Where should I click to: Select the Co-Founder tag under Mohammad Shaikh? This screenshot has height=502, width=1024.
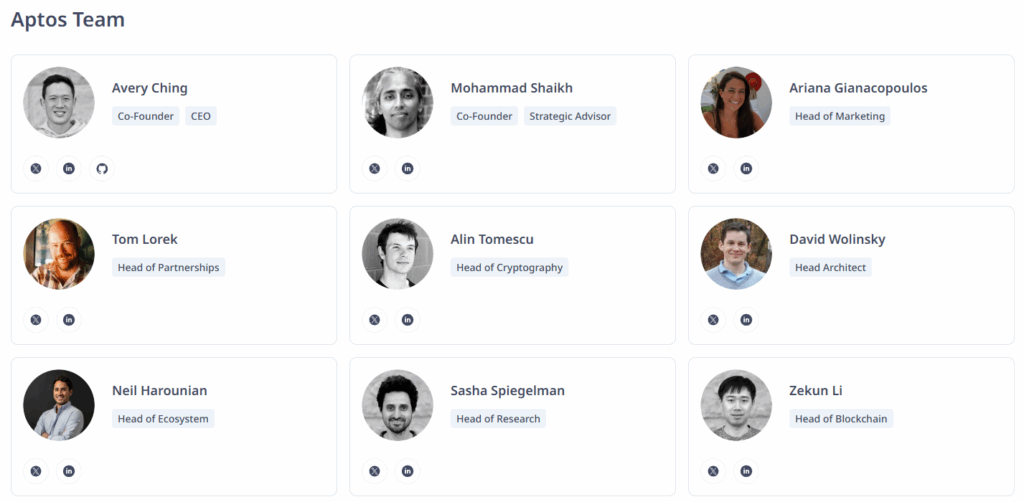[484, 116]
